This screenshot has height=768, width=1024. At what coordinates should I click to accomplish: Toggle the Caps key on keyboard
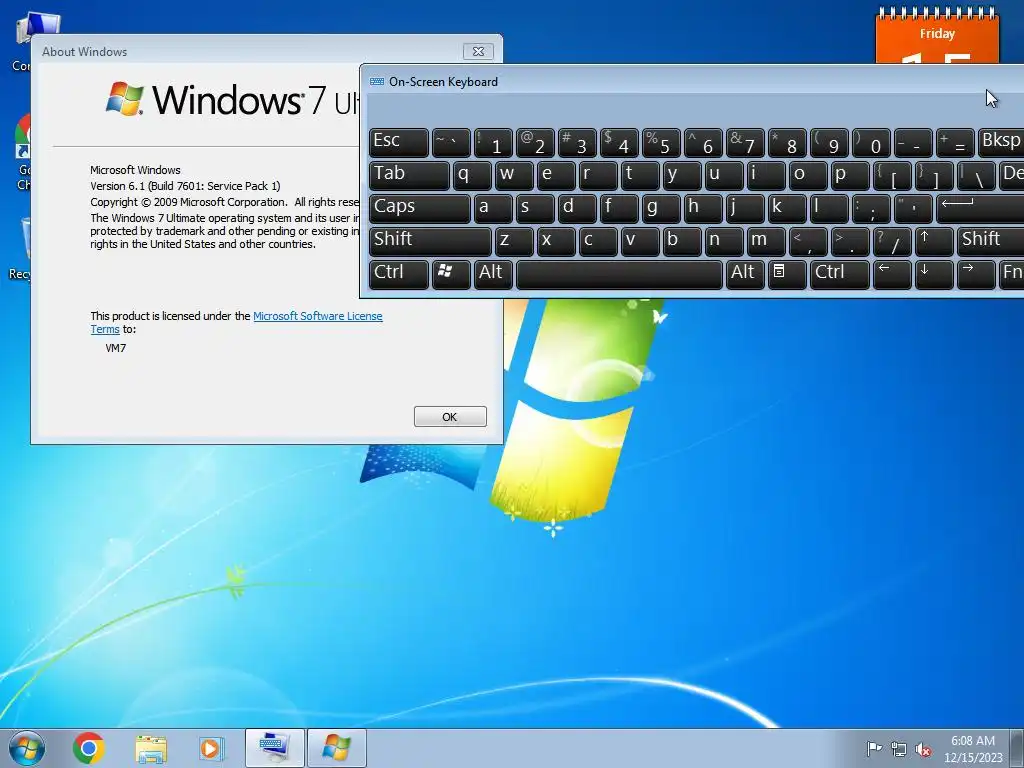coord(419,209)
